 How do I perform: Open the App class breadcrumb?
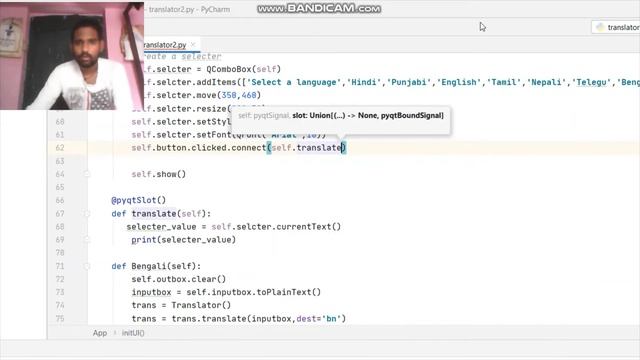coord(100,333)
